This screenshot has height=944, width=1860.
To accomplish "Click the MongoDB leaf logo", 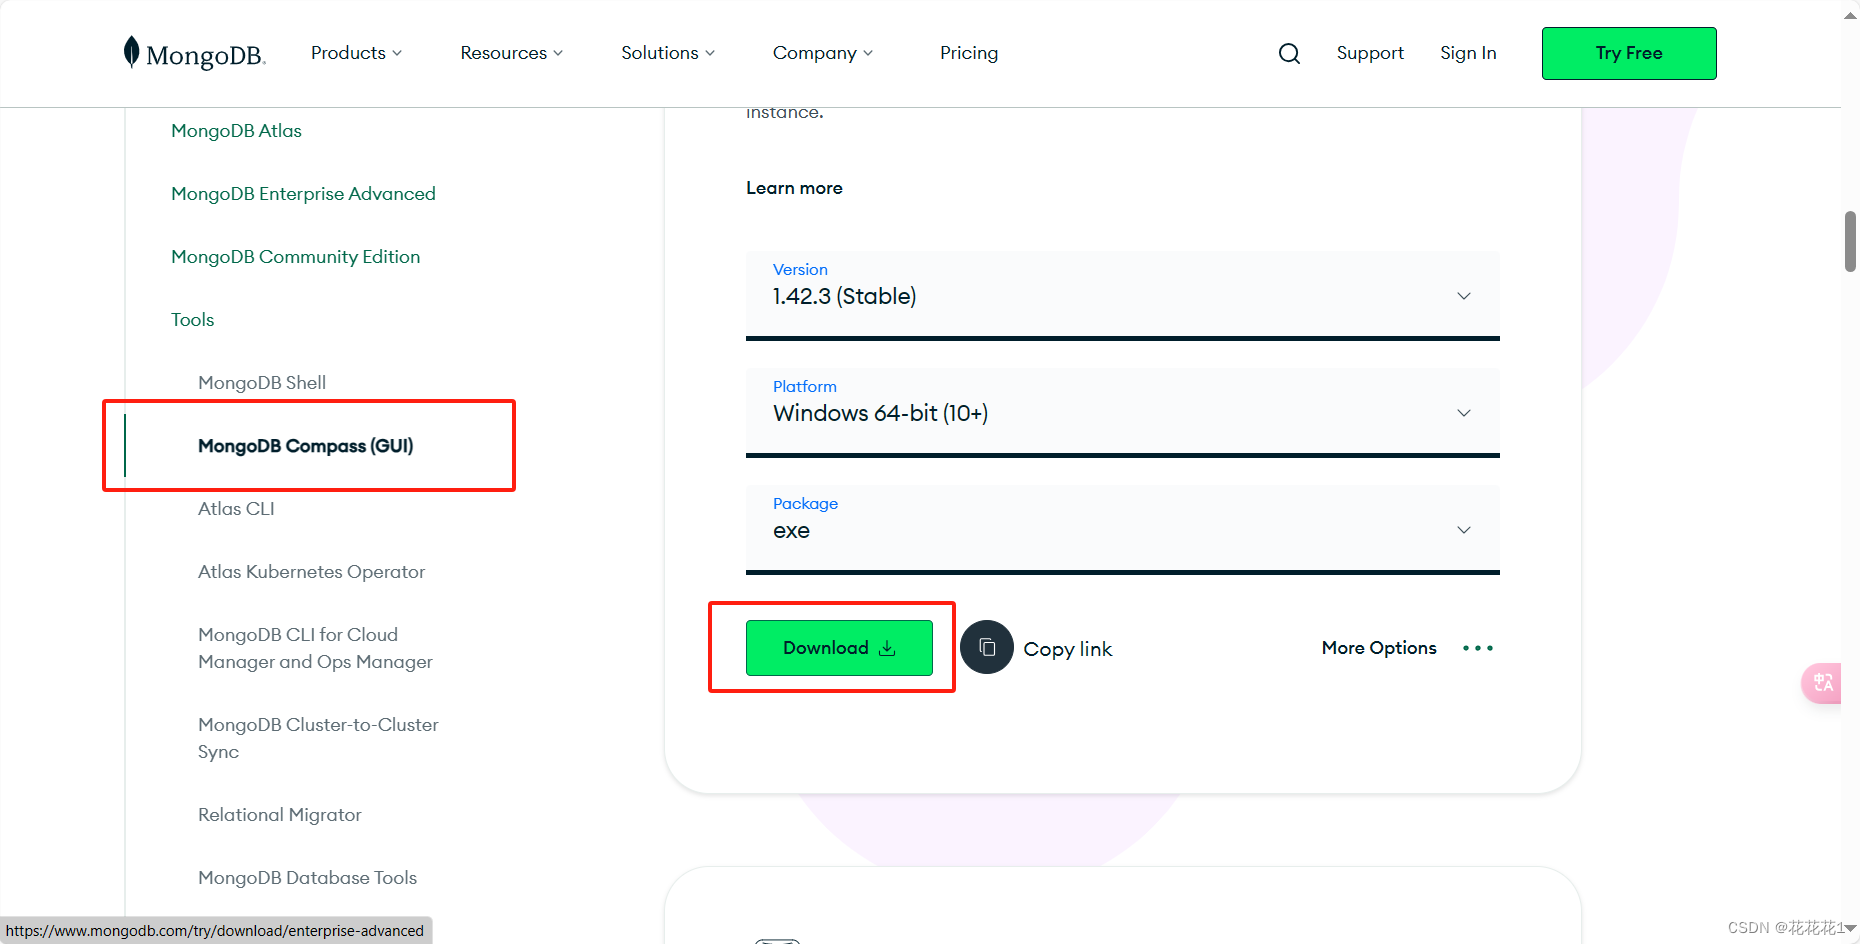I will 194,53.
